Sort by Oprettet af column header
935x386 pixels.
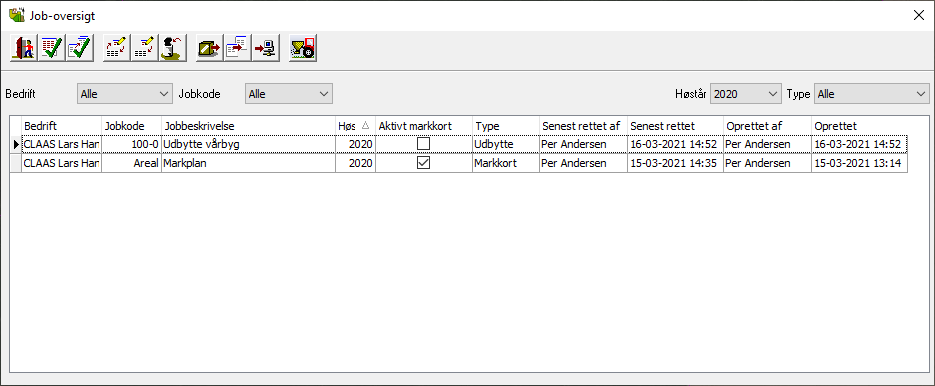[767, 126]
